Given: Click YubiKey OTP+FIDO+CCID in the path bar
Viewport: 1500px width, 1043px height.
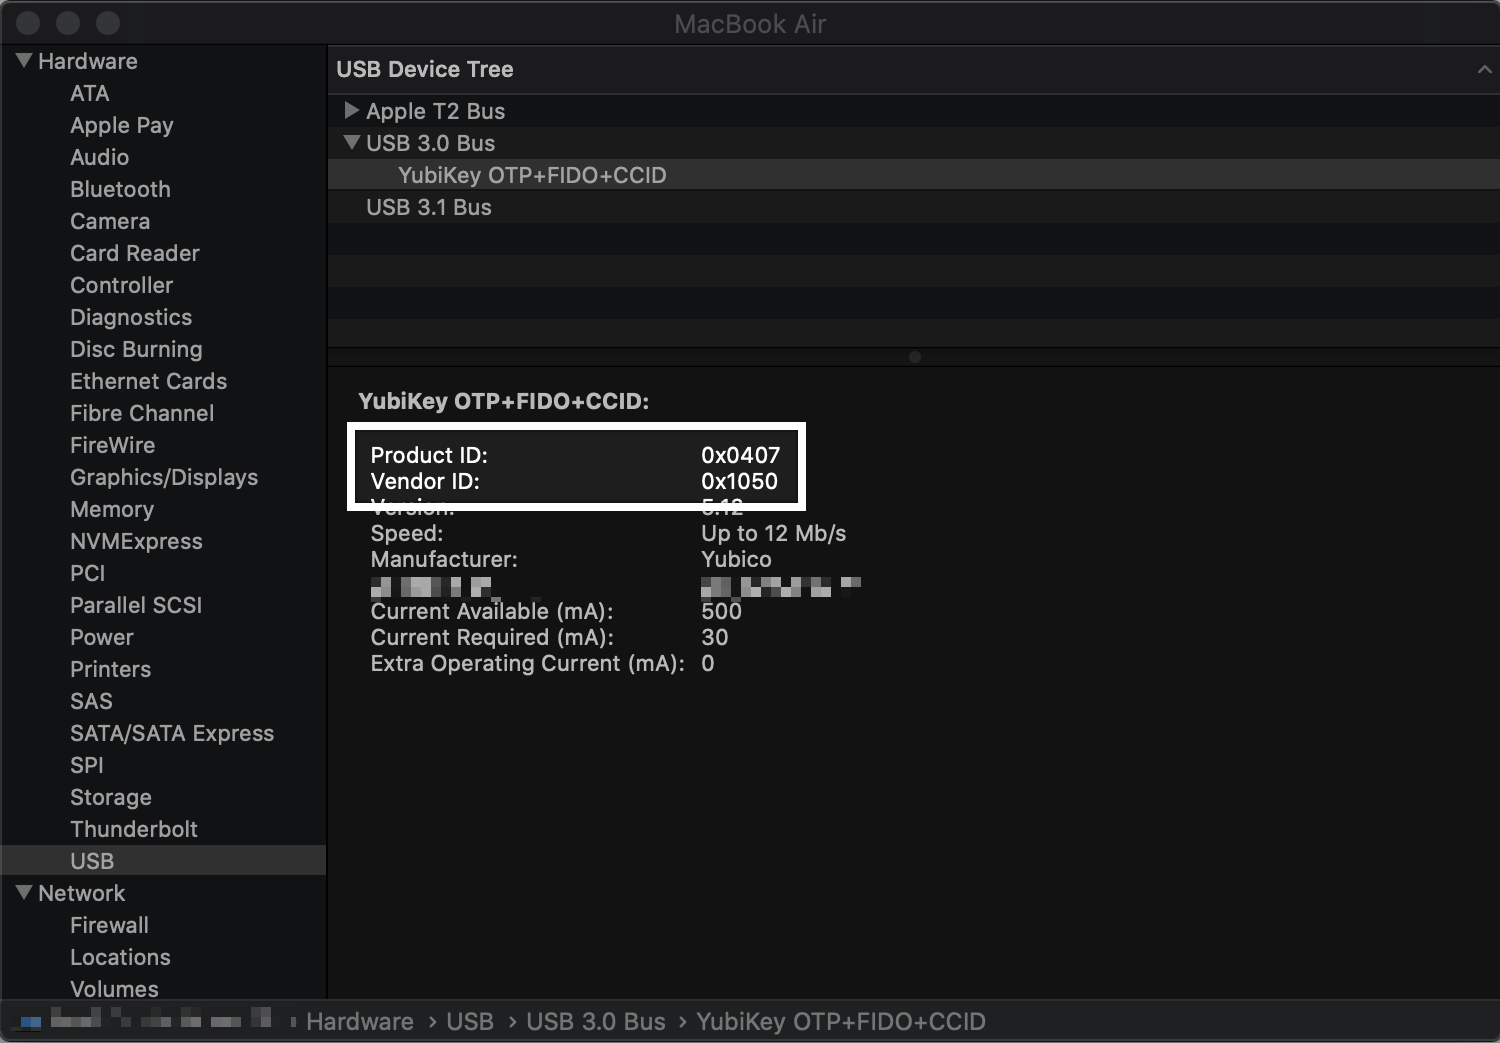Looking at the screenshot, I should (x=841, y=1021).
